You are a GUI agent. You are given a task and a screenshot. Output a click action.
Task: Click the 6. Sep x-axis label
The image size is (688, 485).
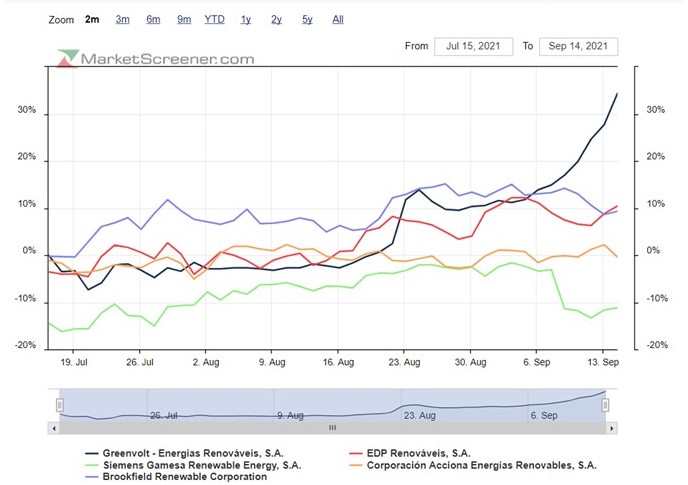(536, 363)
